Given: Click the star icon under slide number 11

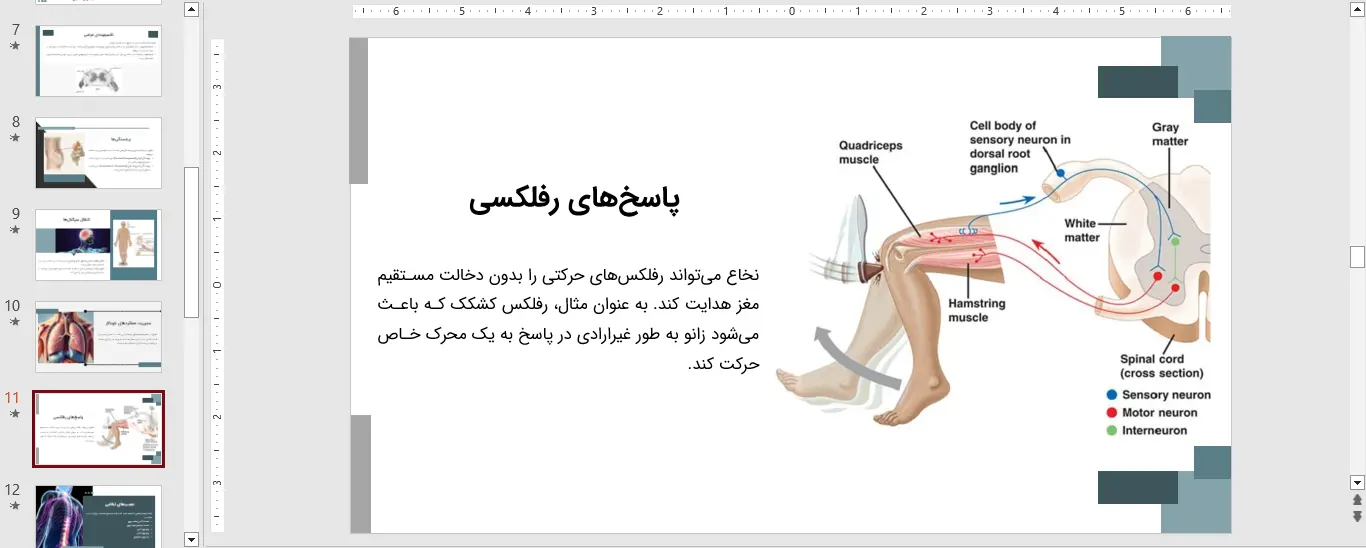Looking at the screenshot, I should 15,414.
